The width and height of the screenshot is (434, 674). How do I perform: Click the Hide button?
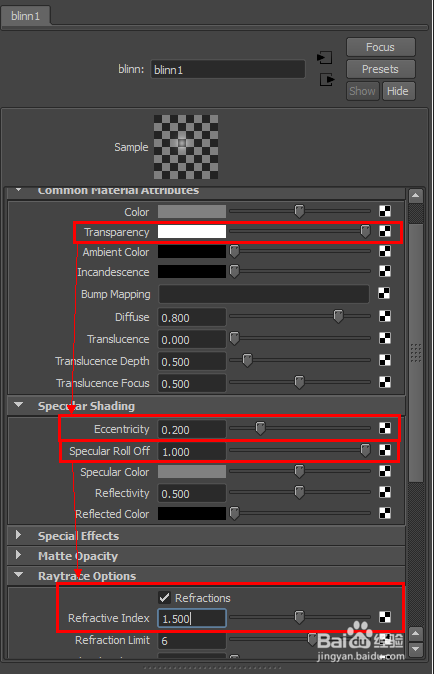click(x=398, y=91)
